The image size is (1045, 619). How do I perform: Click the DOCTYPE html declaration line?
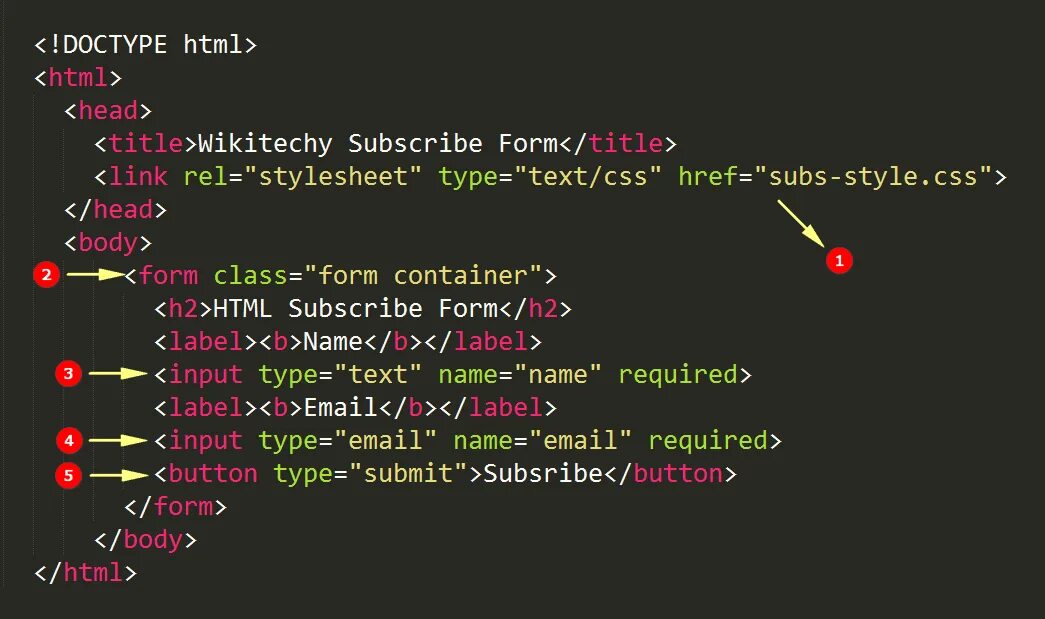pos(145,45)
